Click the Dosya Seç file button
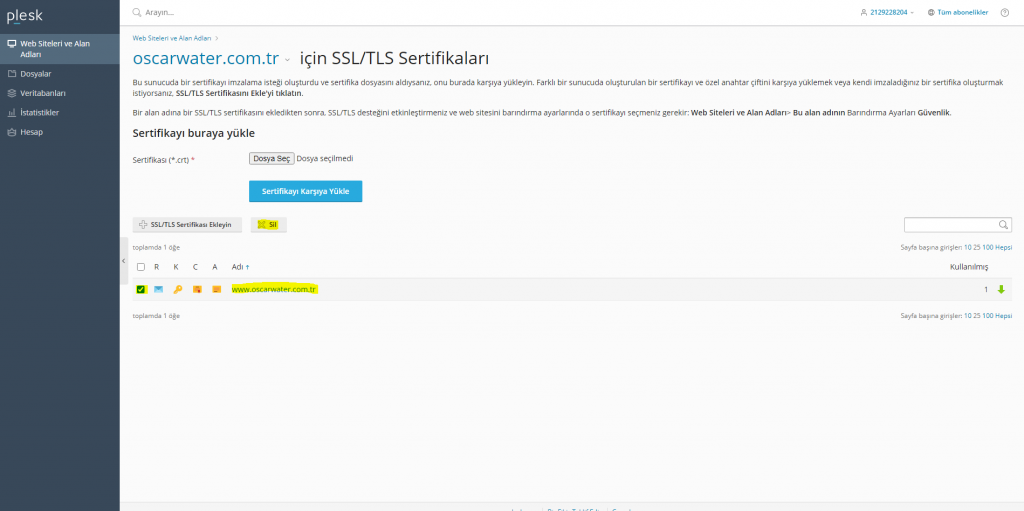1024x511 pixels. (272, 159)
